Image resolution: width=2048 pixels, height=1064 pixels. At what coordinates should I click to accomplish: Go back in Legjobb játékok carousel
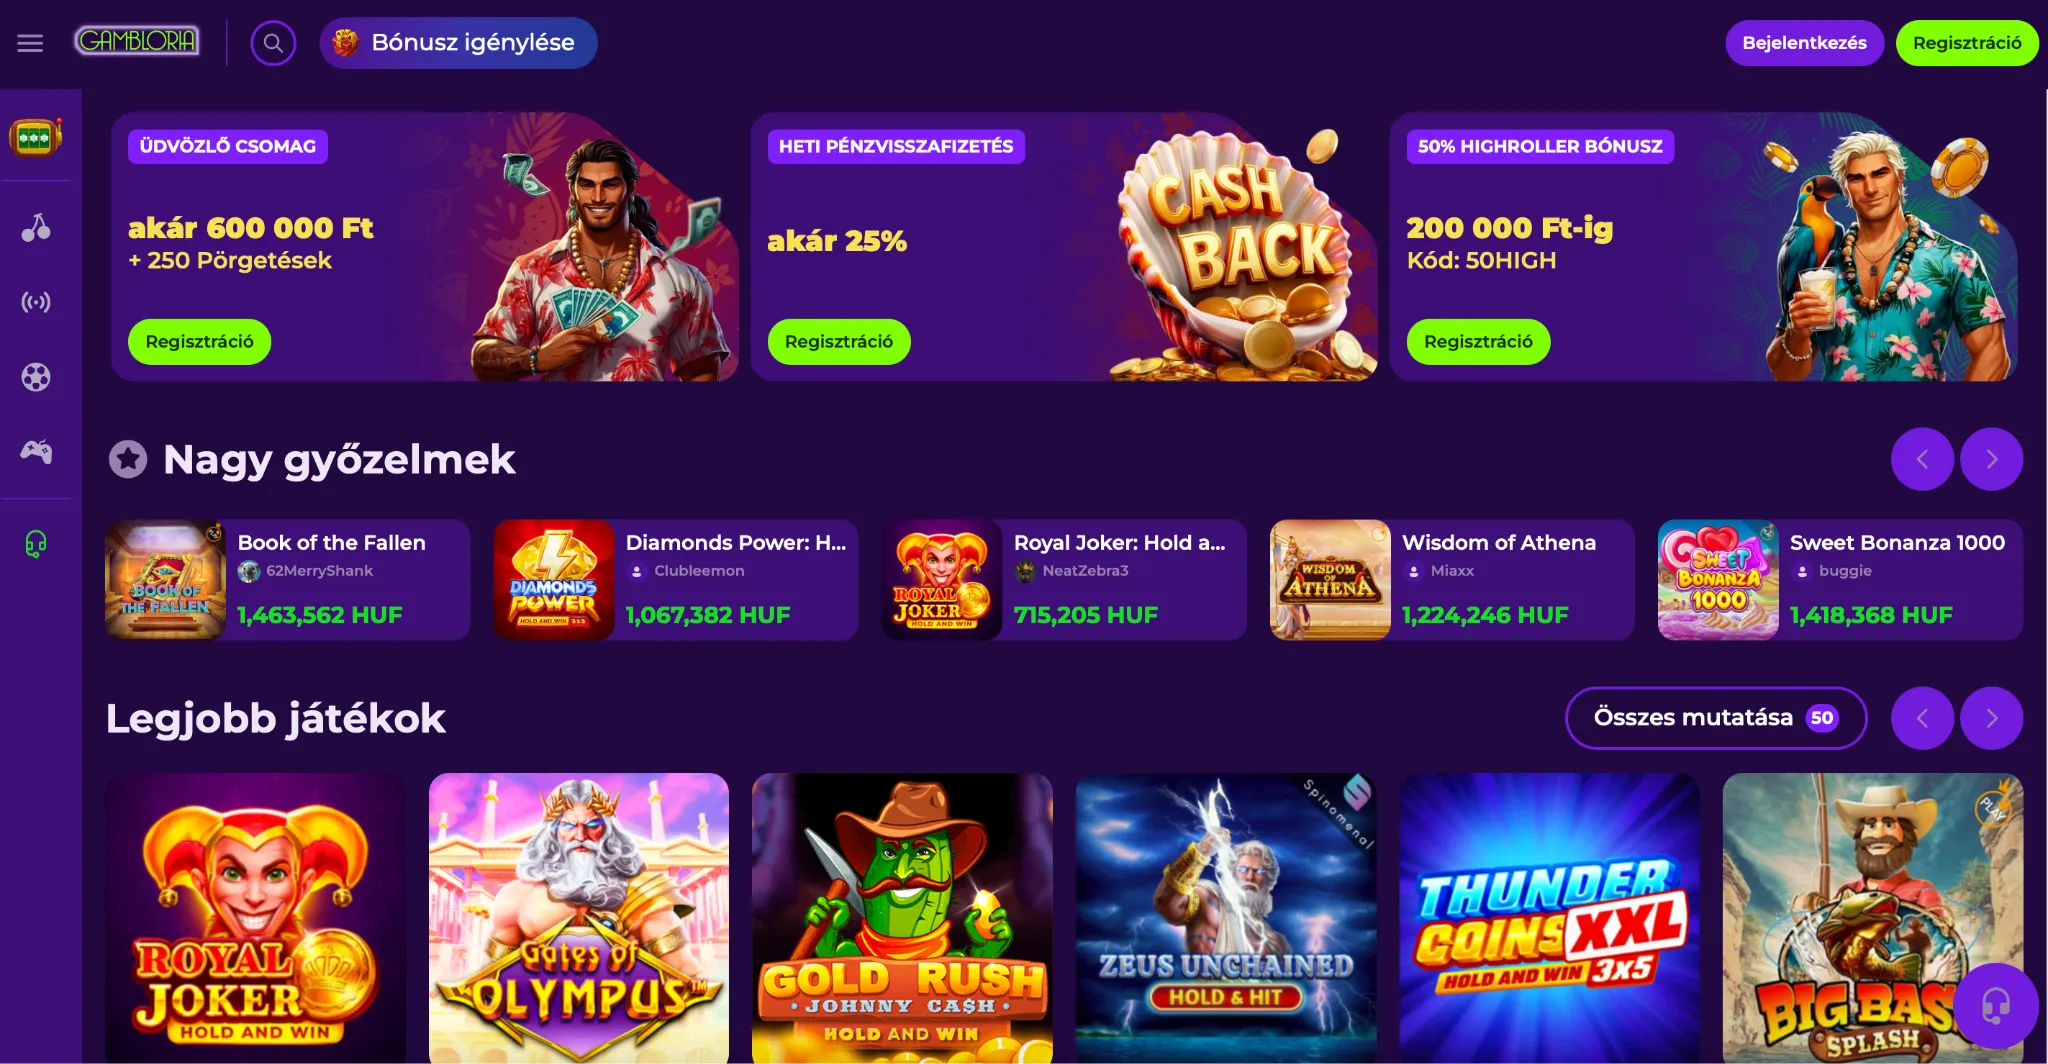pyautogui.click(x=1922, y=718)
